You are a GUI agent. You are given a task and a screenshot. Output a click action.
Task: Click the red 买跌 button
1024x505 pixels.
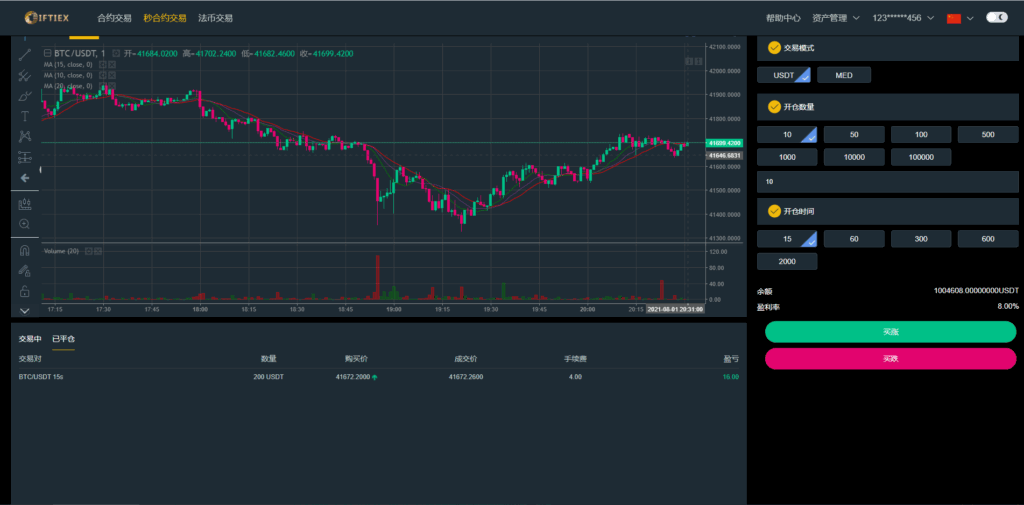890,359
